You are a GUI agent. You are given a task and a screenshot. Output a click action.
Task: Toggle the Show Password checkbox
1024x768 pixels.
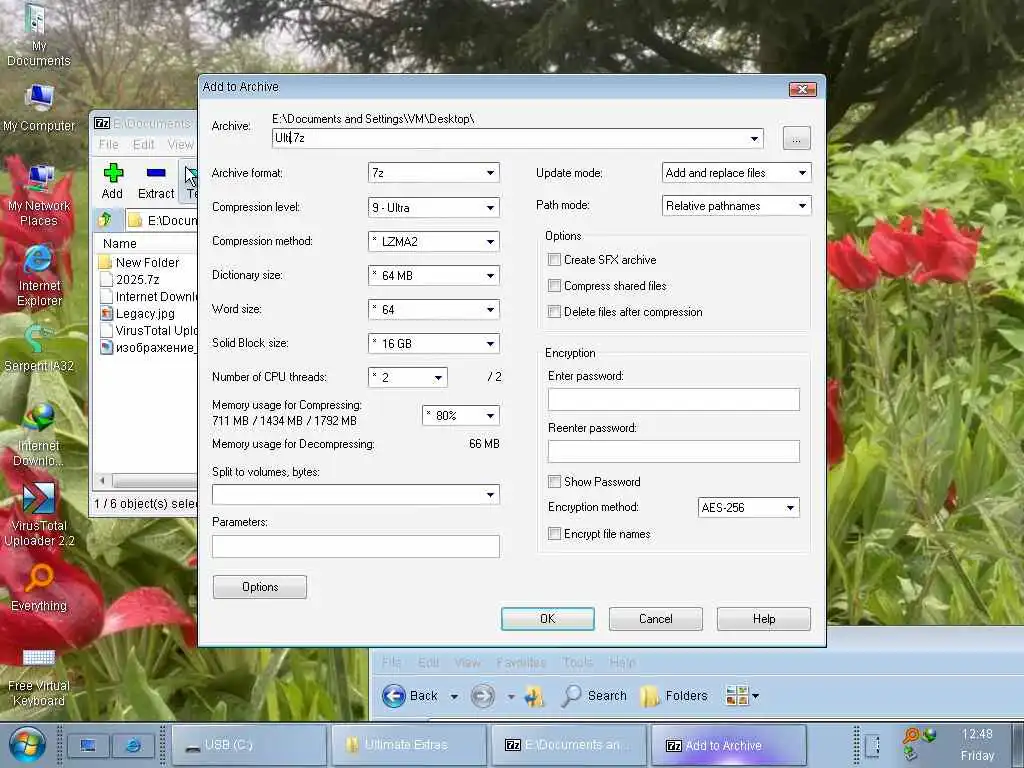tap(554, 482)
